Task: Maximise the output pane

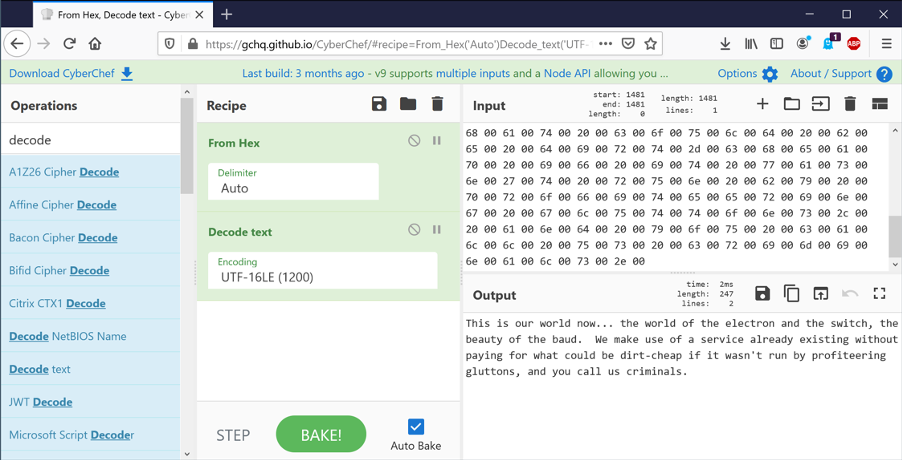Action: pyautogui.click(x=880, y=294)
